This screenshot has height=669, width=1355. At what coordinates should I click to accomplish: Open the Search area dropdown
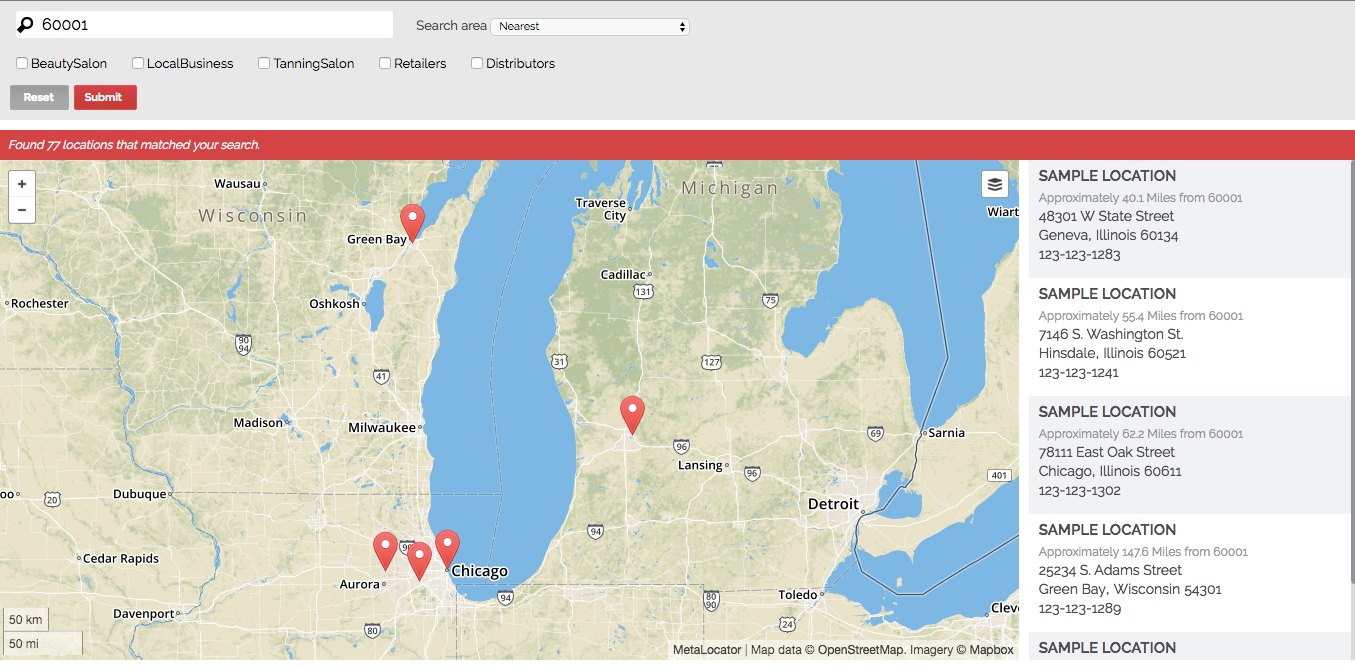click(590, 26)
